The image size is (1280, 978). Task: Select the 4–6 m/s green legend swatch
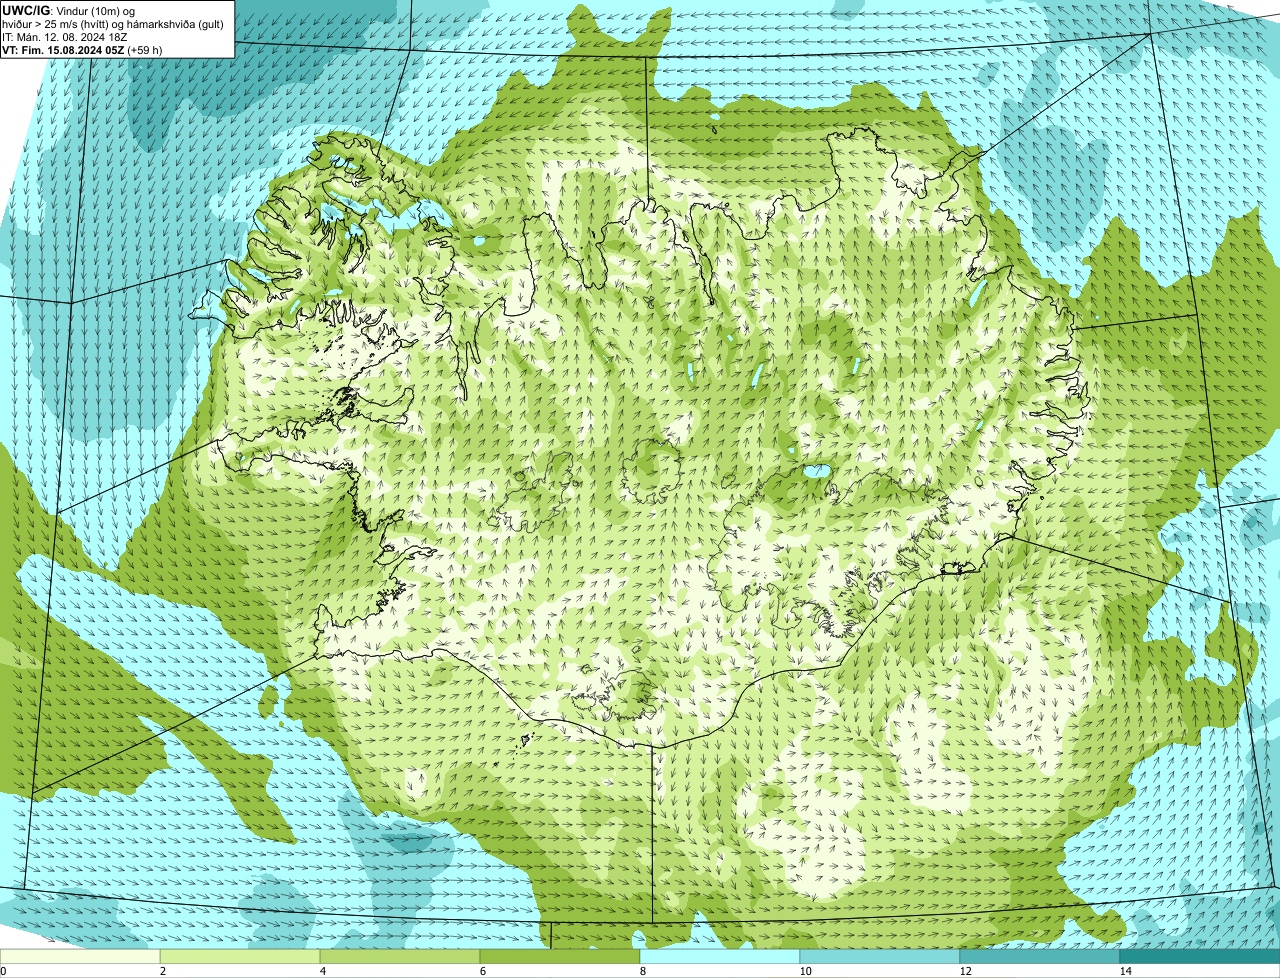(x=401, y=956)
